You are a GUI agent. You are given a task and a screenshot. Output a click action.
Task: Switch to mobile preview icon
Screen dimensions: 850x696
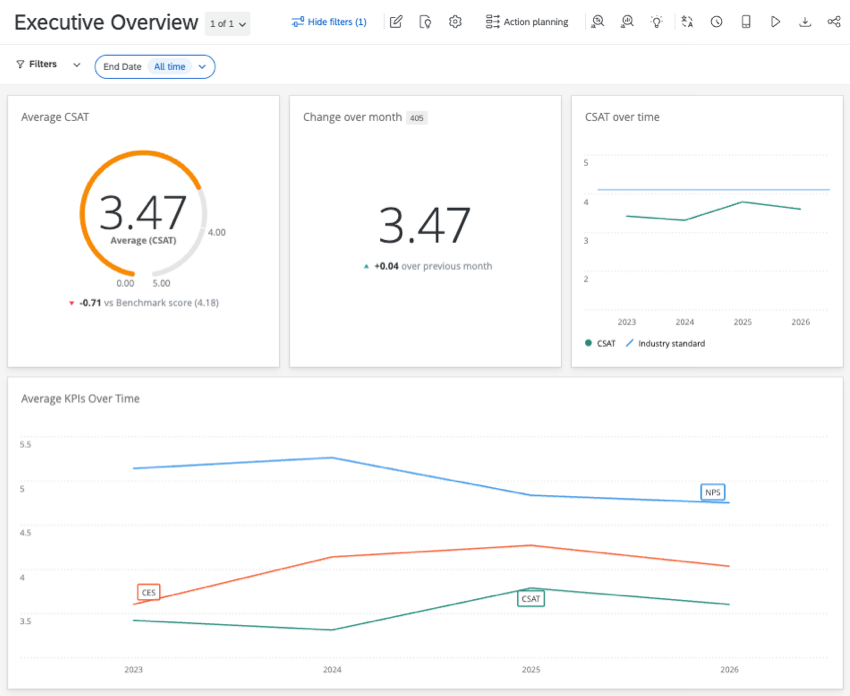[746, 22]
